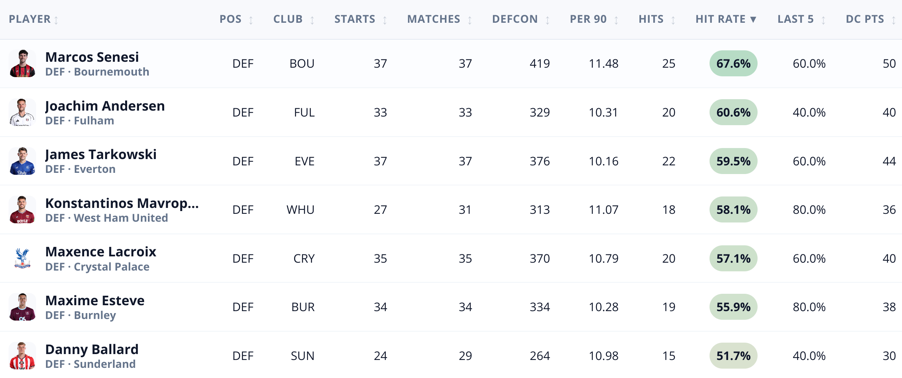The height and width of the screenshot is (378, 902).
Task: Click the Crystal Palace crest icon
Action: click(x=22, y=258)
